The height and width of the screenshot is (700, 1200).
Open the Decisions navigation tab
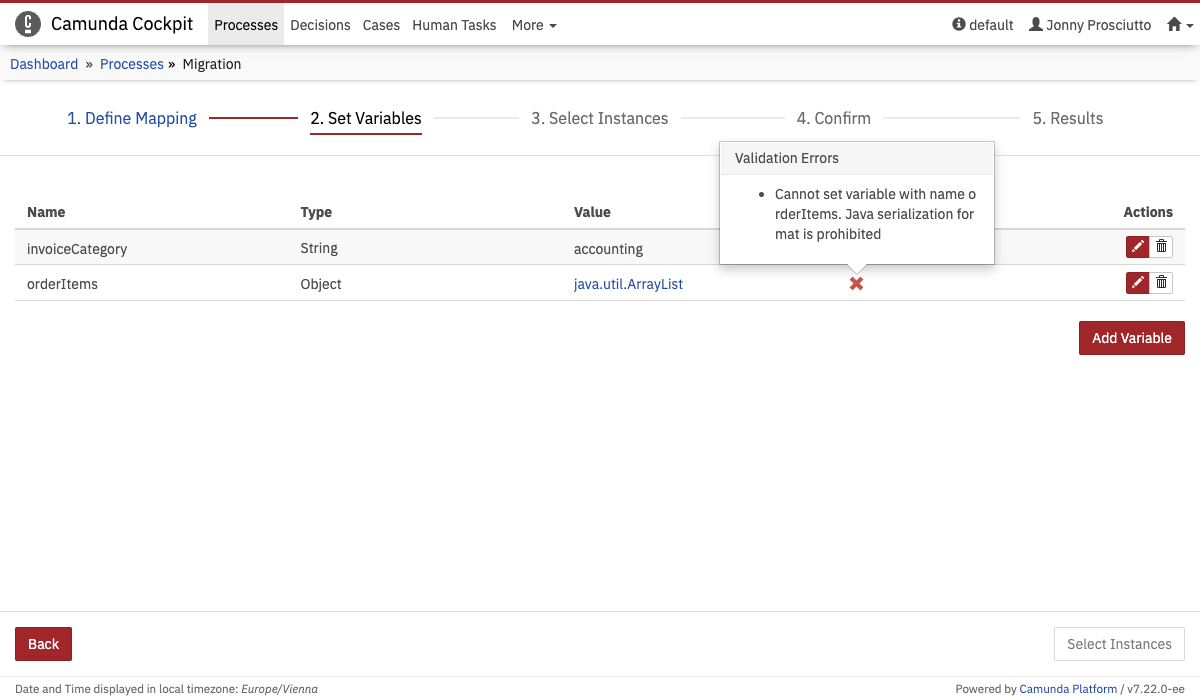[320, 25]
